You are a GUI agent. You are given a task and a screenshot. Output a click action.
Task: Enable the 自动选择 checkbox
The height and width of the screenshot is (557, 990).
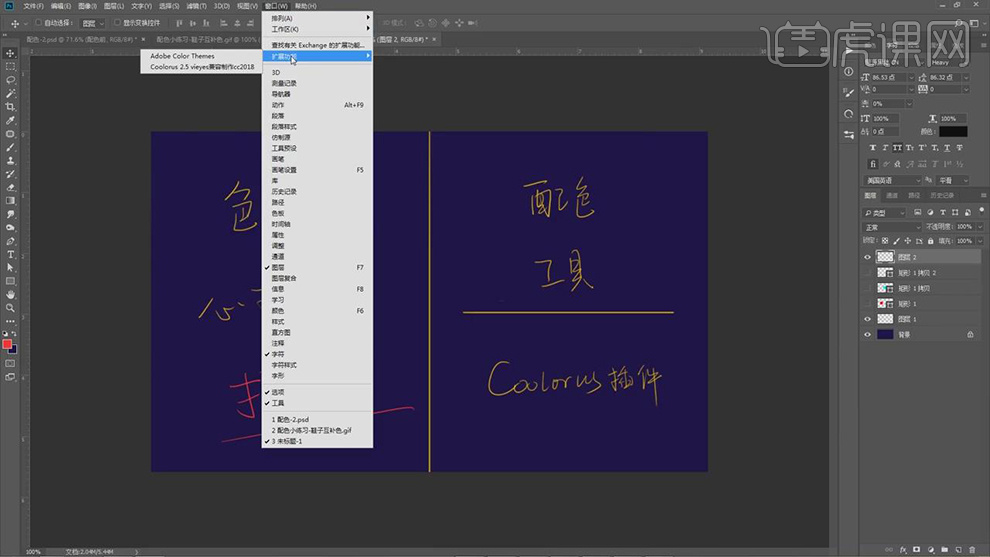pos(38,22)
